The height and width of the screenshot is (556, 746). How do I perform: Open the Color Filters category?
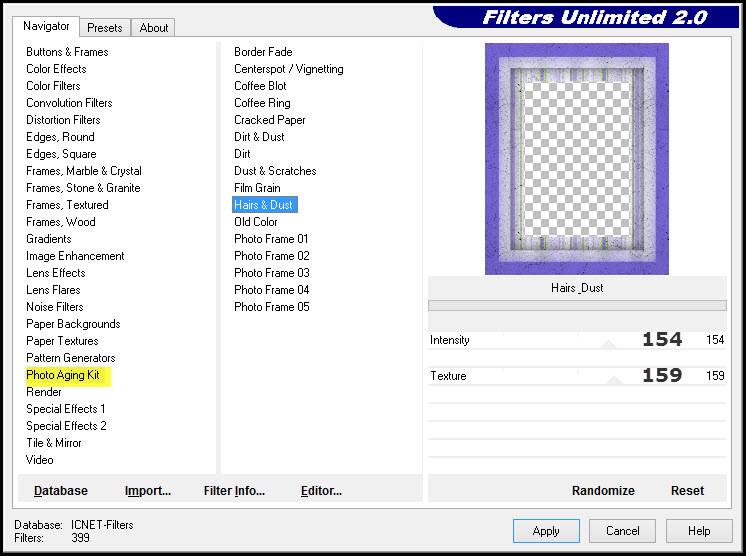[53, 86]
